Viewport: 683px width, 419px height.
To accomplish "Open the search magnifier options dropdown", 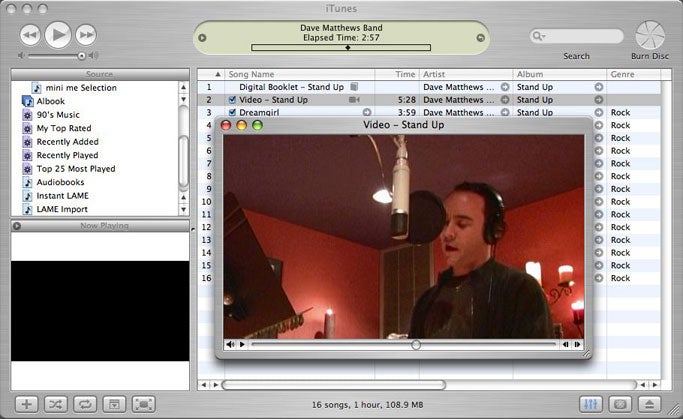I will pos(539,36).
